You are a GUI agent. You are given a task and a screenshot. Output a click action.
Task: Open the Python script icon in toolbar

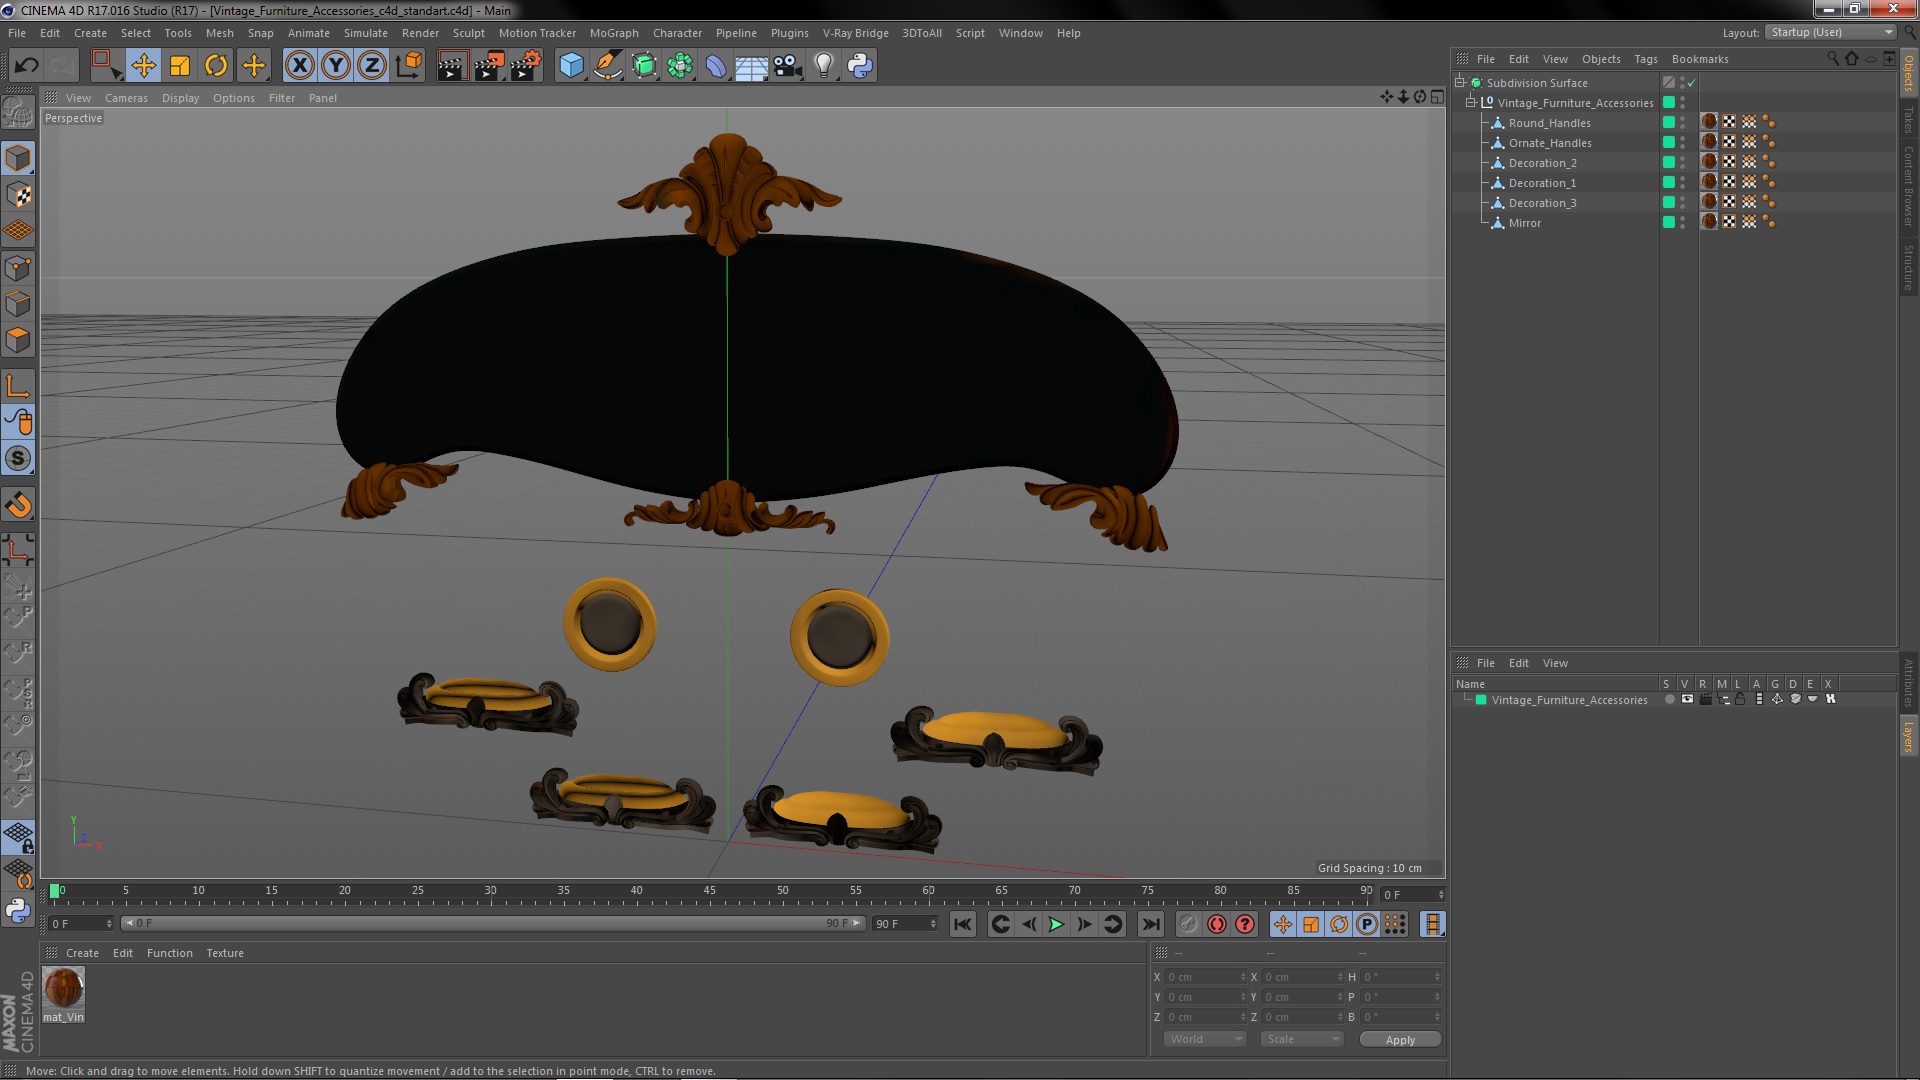click(860, 66)
